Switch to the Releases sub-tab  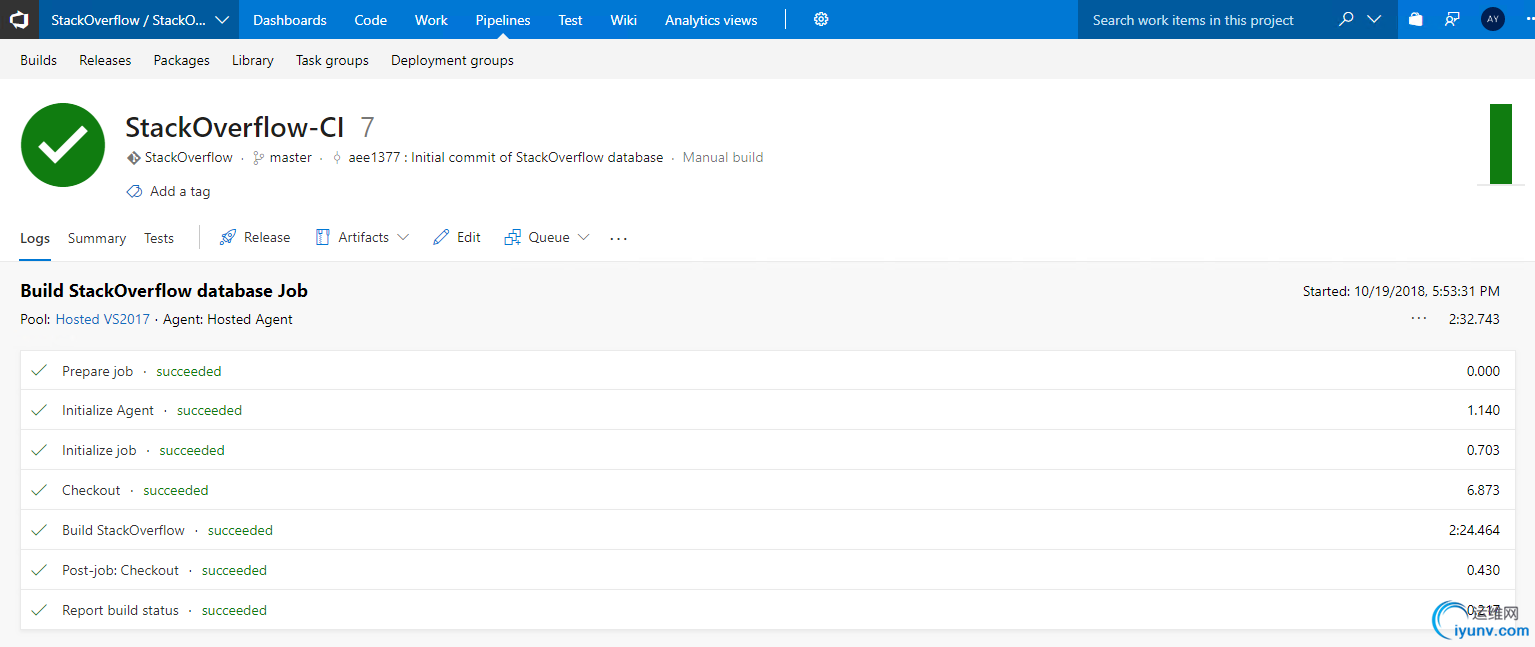pos(105,60)
